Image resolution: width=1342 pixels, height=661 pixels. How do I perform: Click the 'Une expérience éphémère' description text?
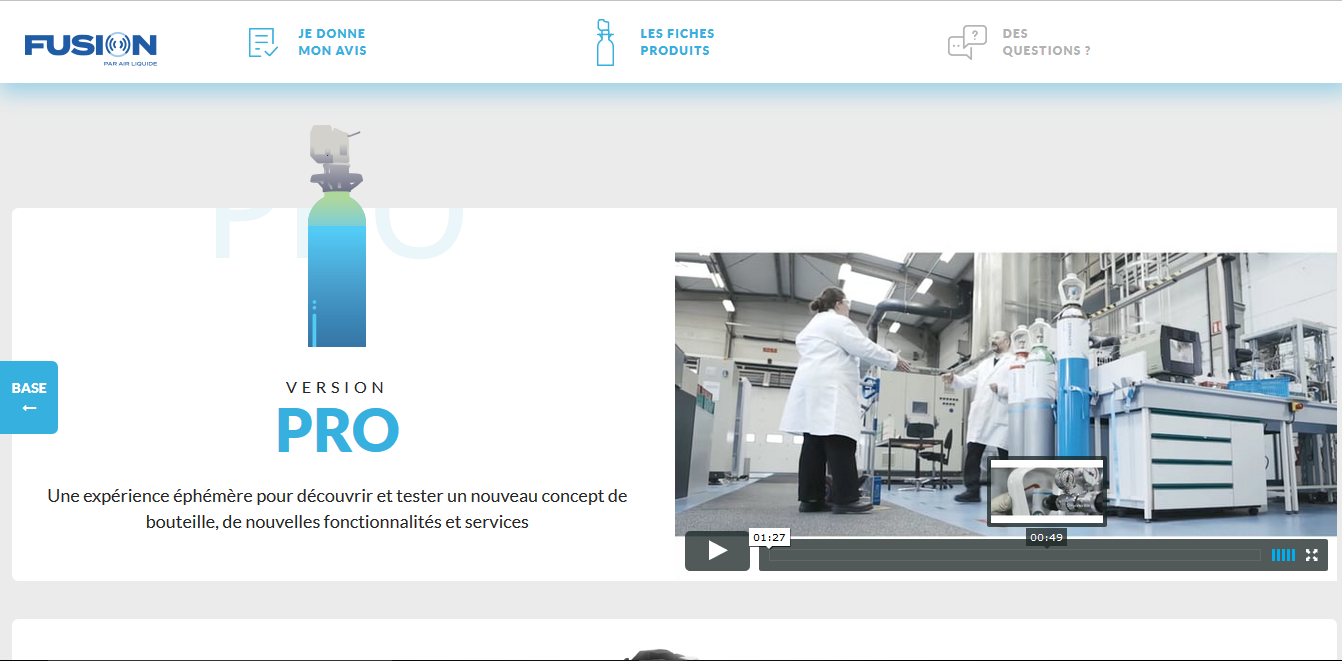pos(337,508)
